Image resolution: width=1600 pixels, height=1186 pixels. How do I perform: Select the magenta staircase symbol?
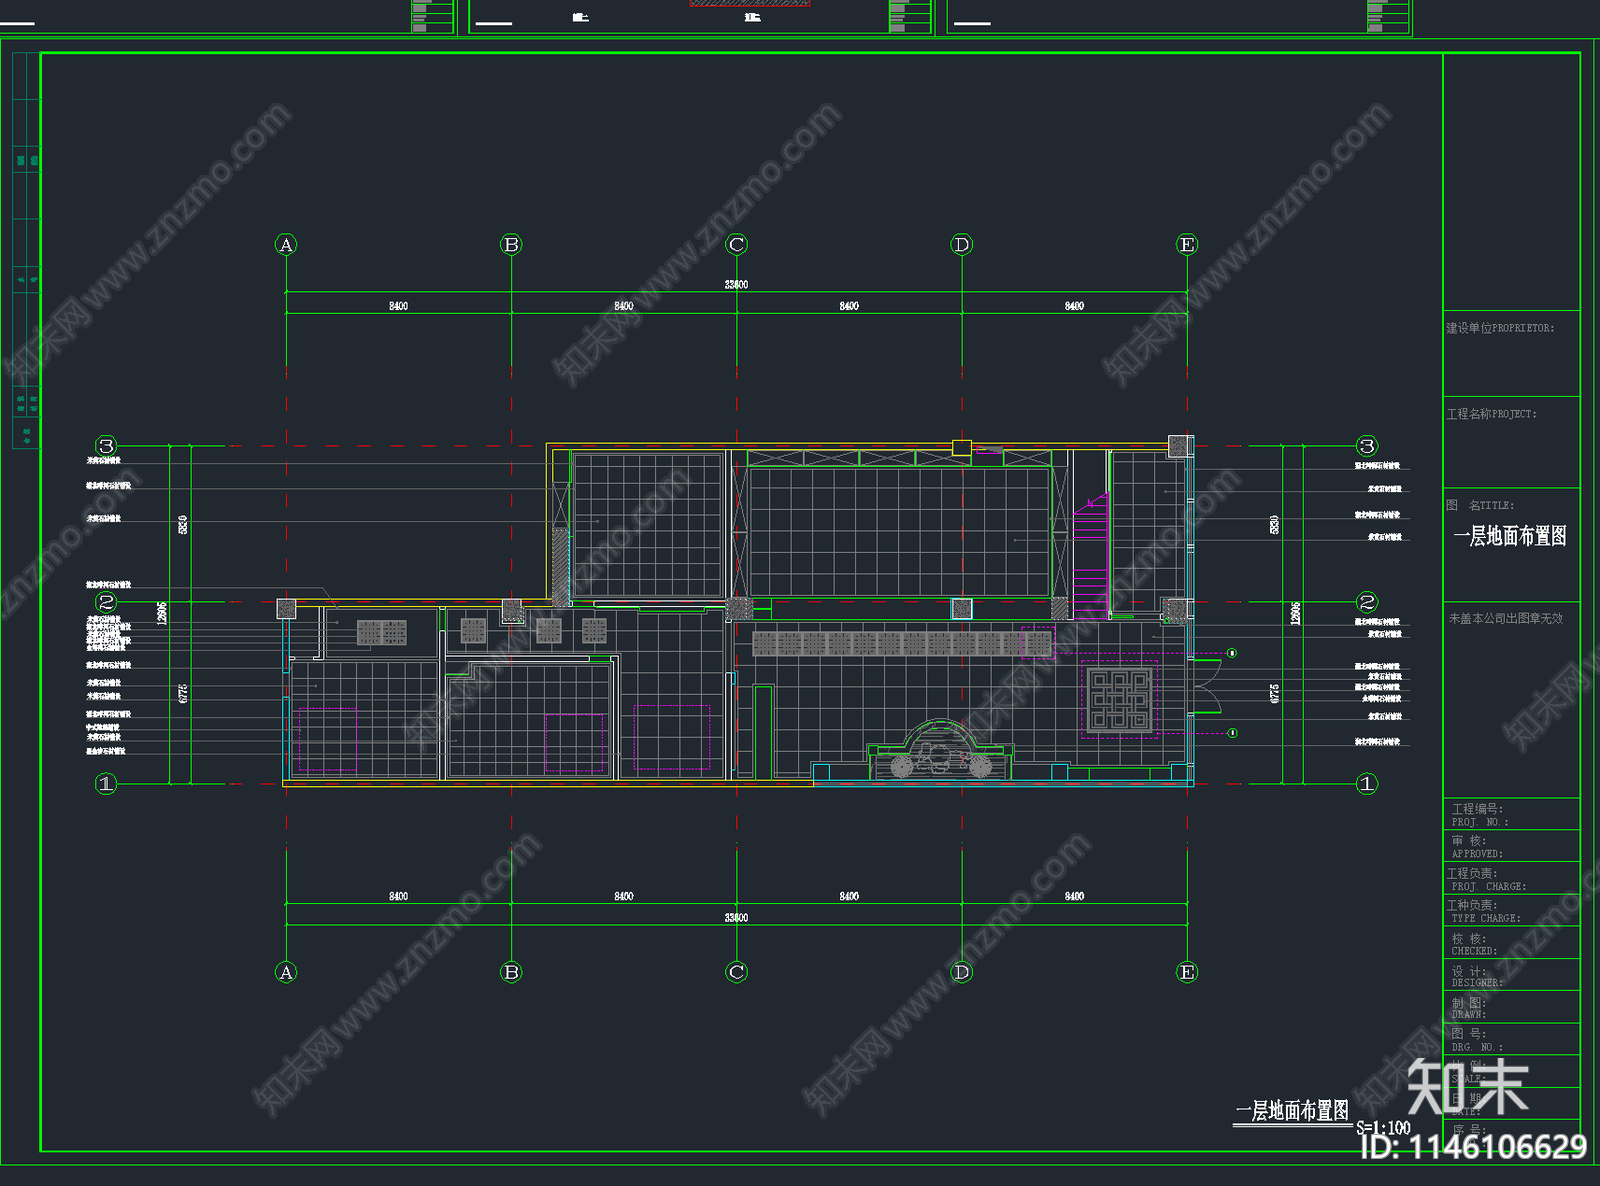(x=1090, y=555)
